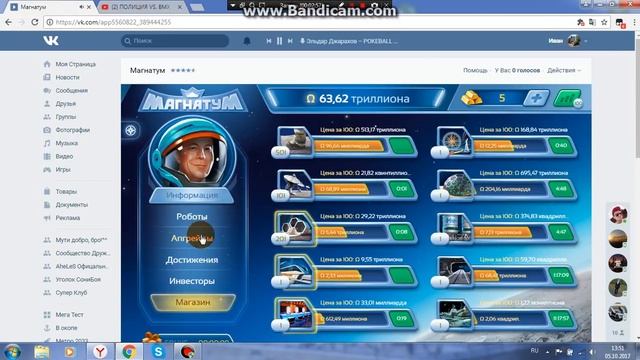Pause the playing VK track

click(x=280, y=41)
